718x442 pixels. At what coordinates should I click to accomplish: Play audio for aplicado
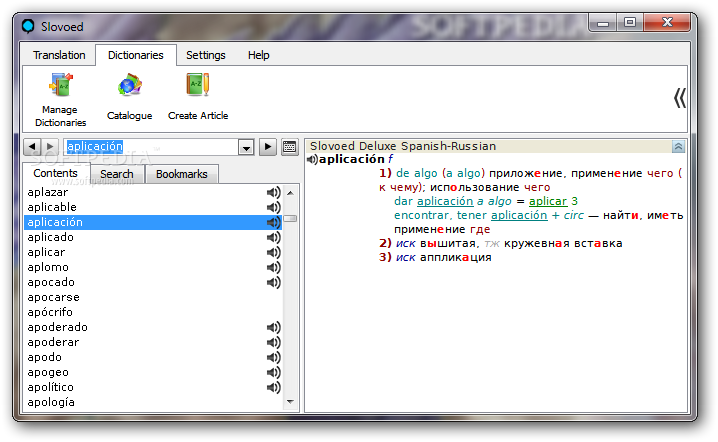coord(273,237)
